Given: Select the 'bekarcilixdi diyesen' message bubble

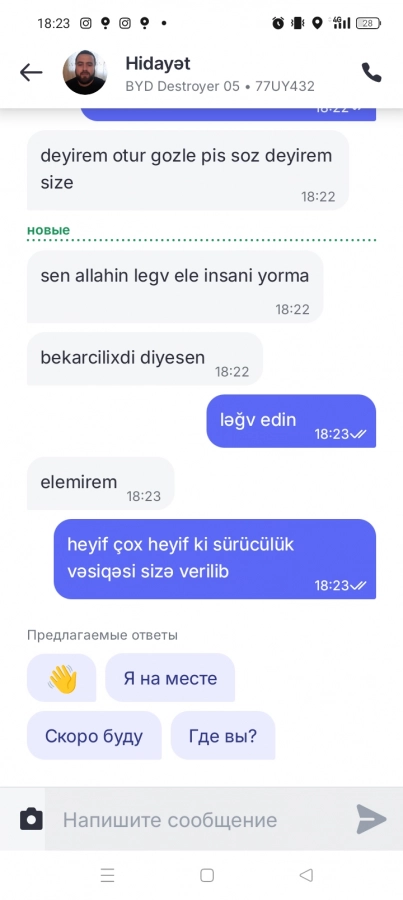Looking at the screenshot, I should (x=145, y=359).
